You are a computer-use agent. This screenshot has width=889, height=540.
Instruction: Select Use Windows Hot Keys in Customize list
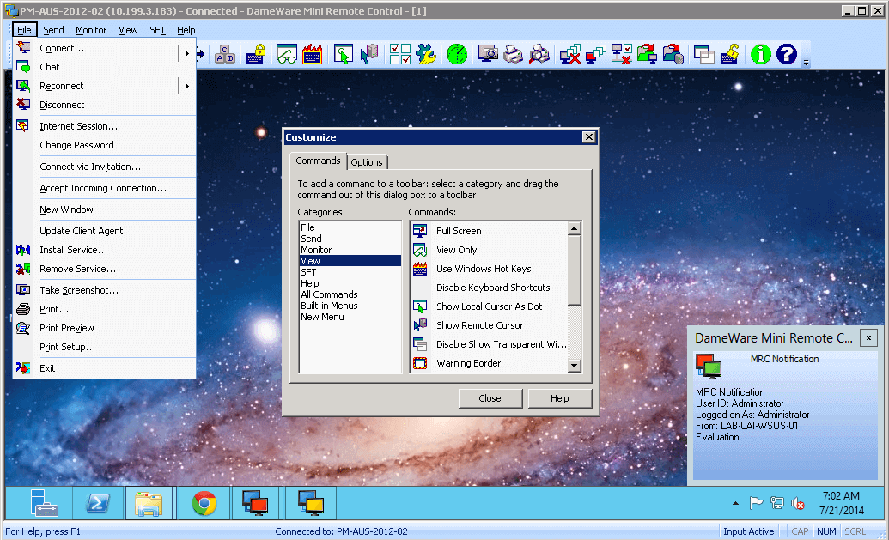tap(489, 269)
